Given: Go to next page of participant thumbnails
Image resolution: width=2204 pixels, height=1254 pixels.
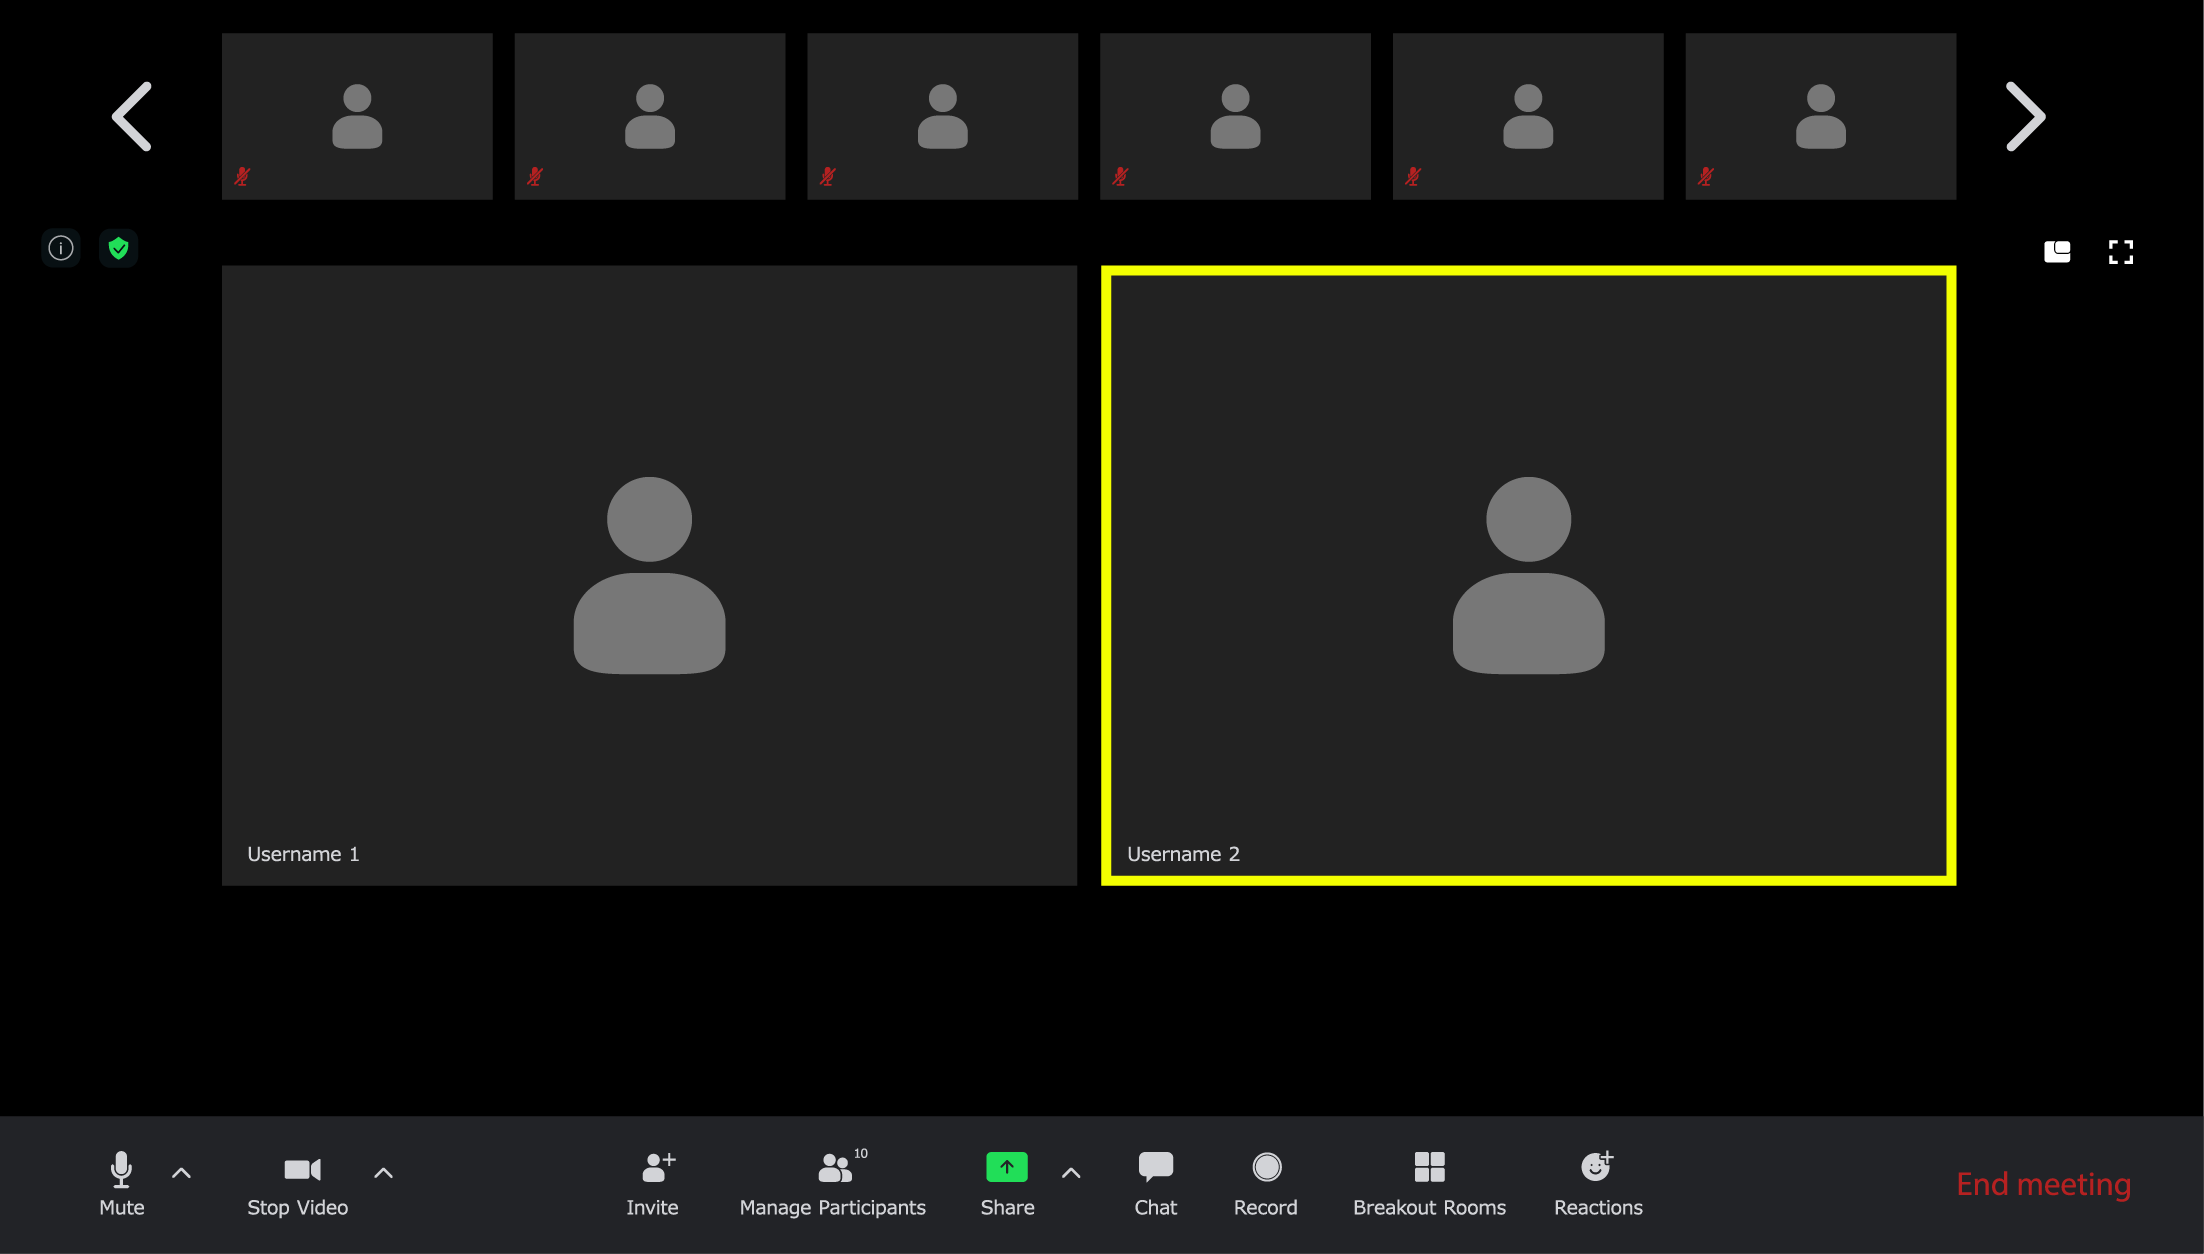Looking at the screenshot, I should tap(2025, 117).
